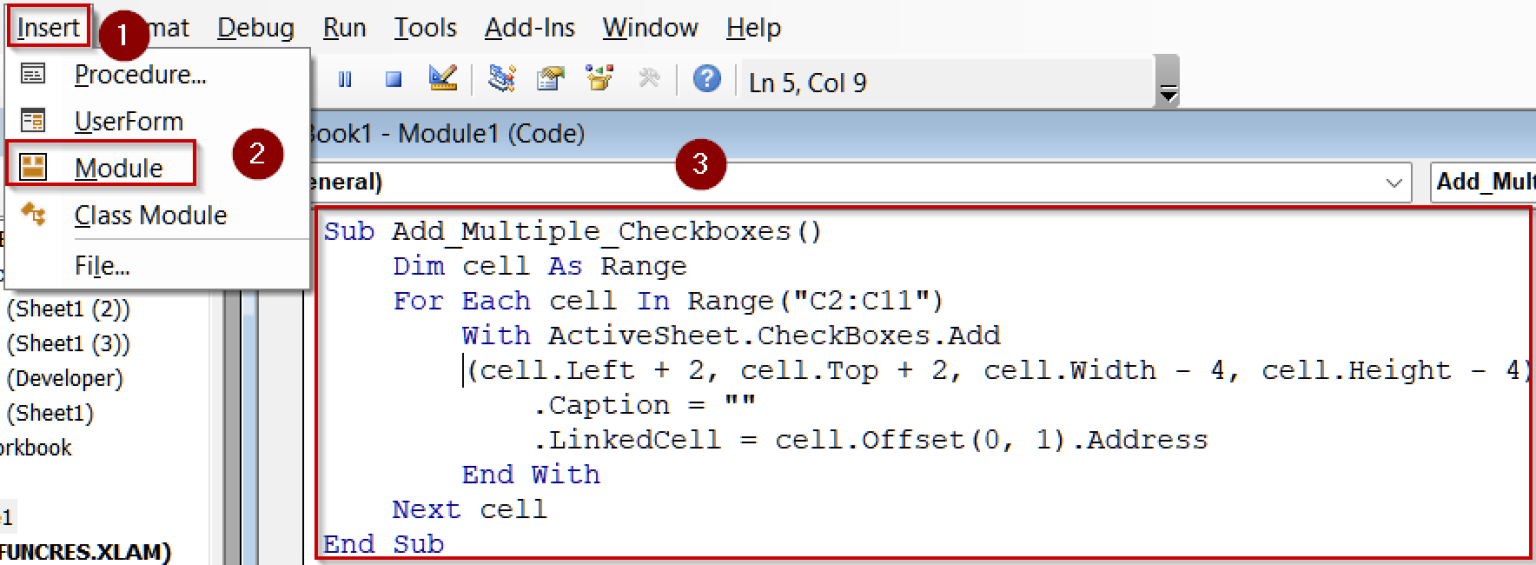Image resolution: width=1536 pixels, height=565 pixels.
Task: Click the Class Module menu entry icon
Action: point(33,214)
